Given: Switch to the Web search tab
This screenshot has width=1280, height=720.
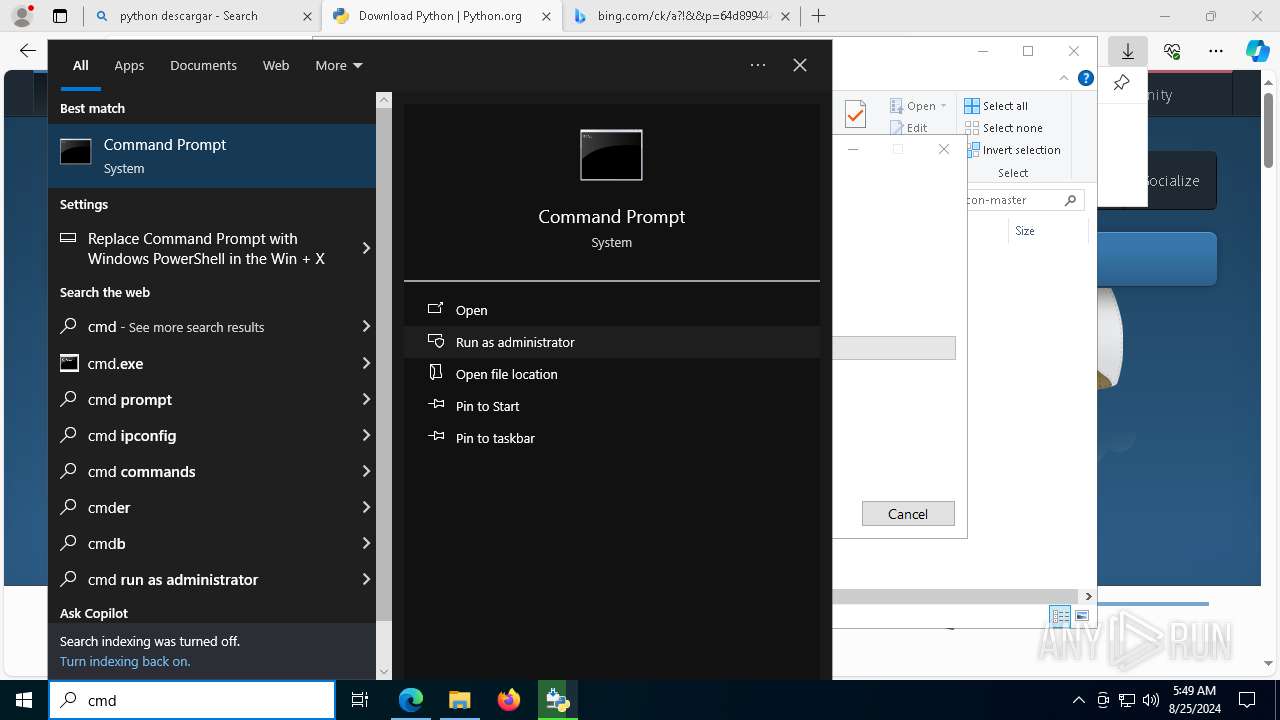Looking at the screenshot, I should (276, 65).
